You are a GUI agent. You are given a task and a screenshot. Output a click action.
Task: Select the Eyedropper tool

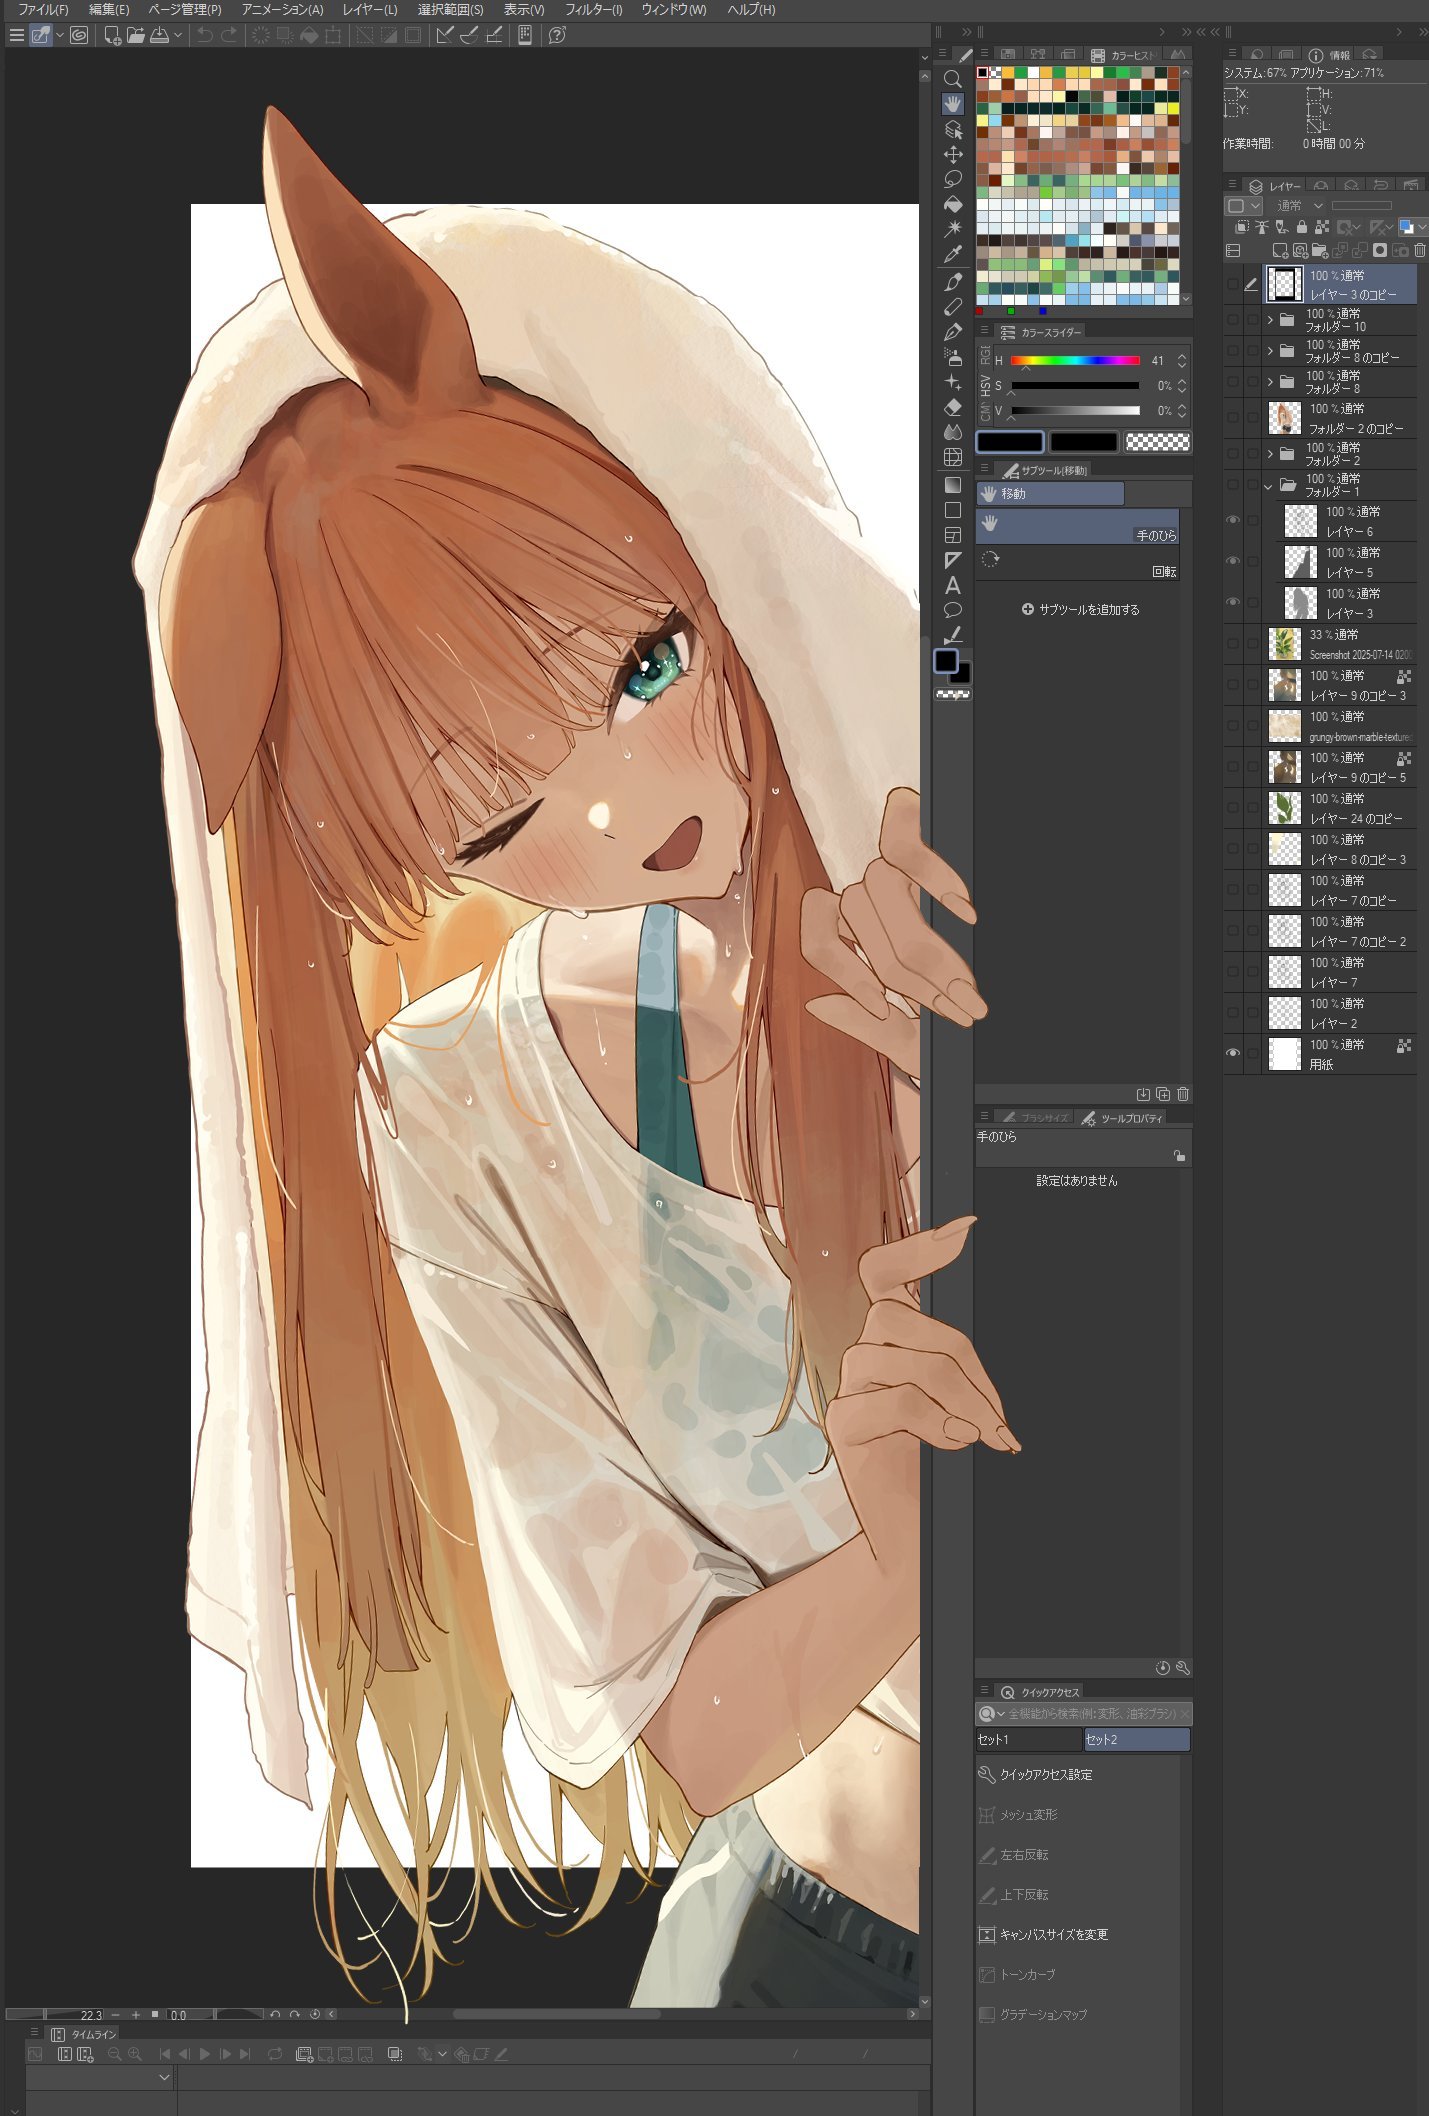pos(953,255)
